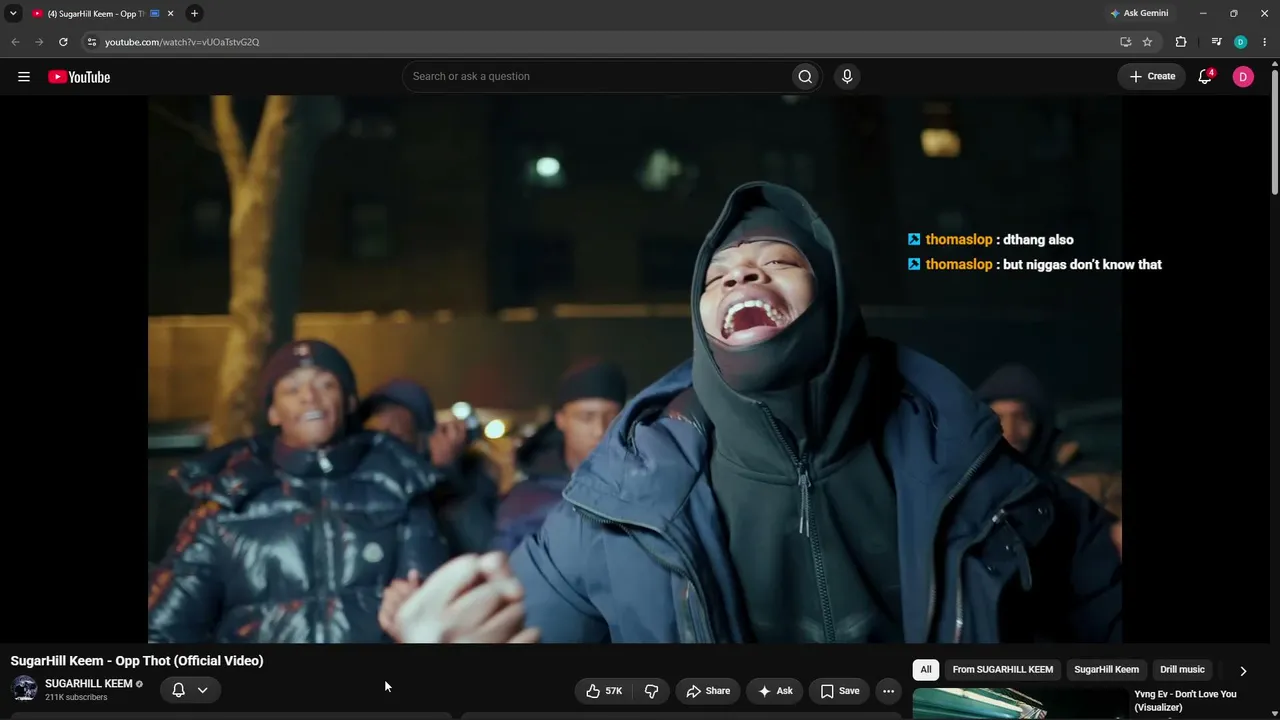Open more actions for the video
This screenshot has width=1280, height=720.
point(888,691)
